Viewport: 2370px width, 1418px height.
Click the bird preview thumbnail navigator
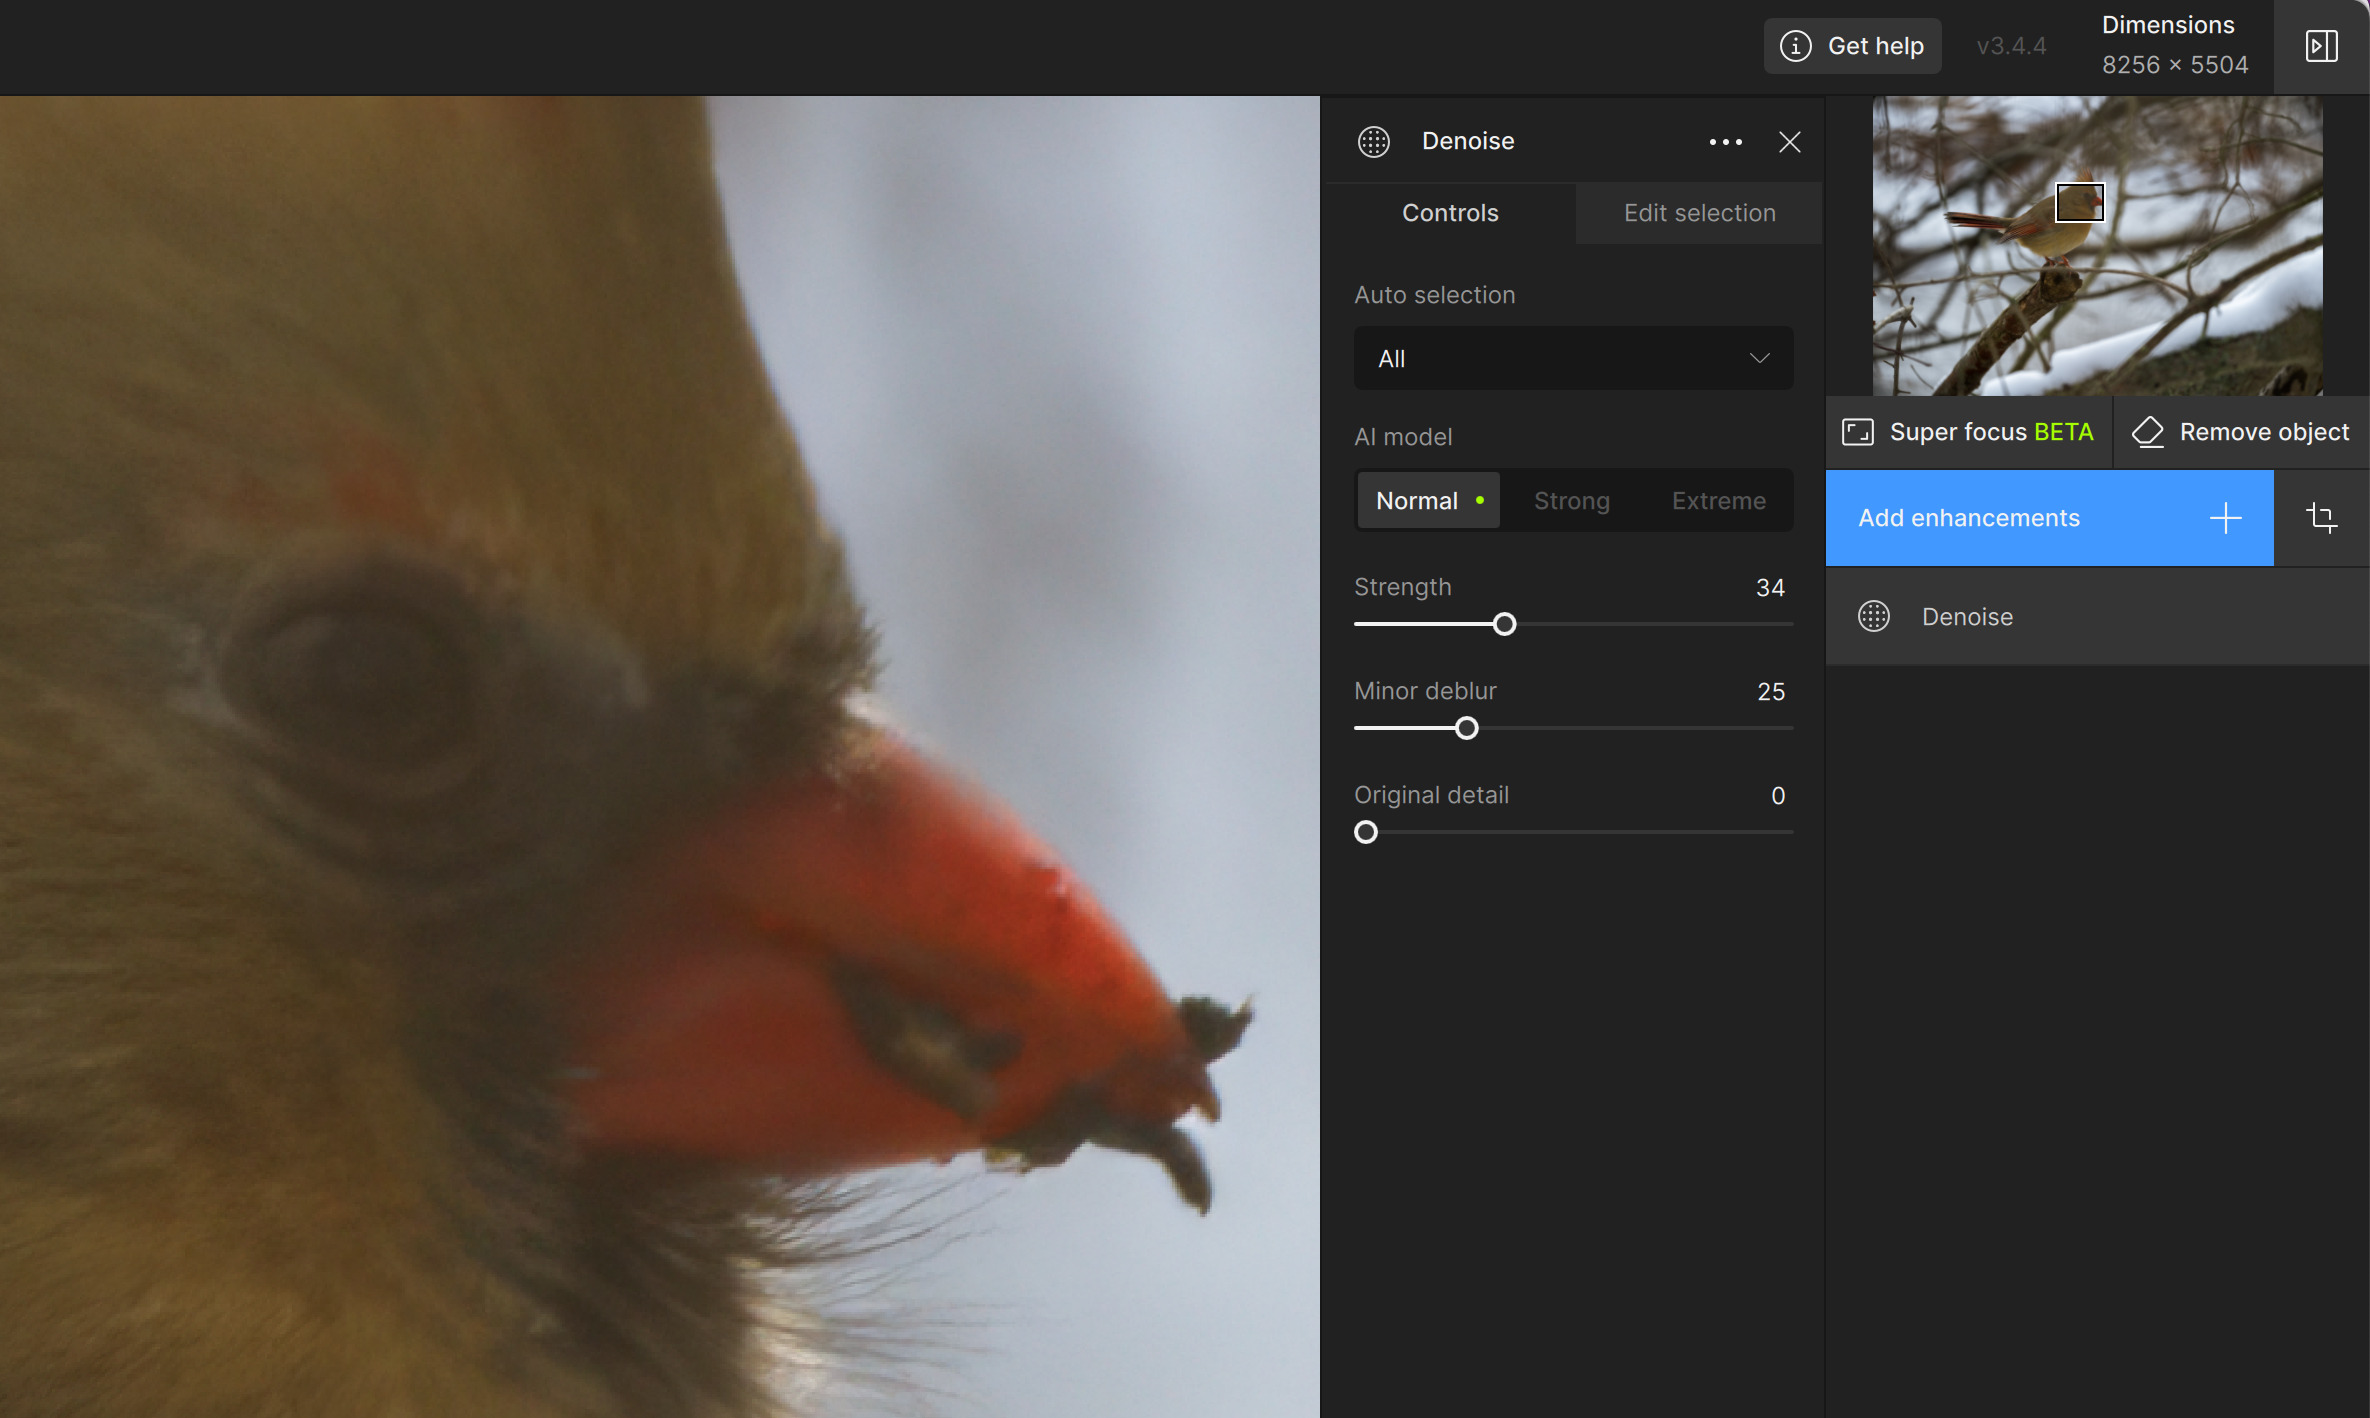(x=2097, y=246)
